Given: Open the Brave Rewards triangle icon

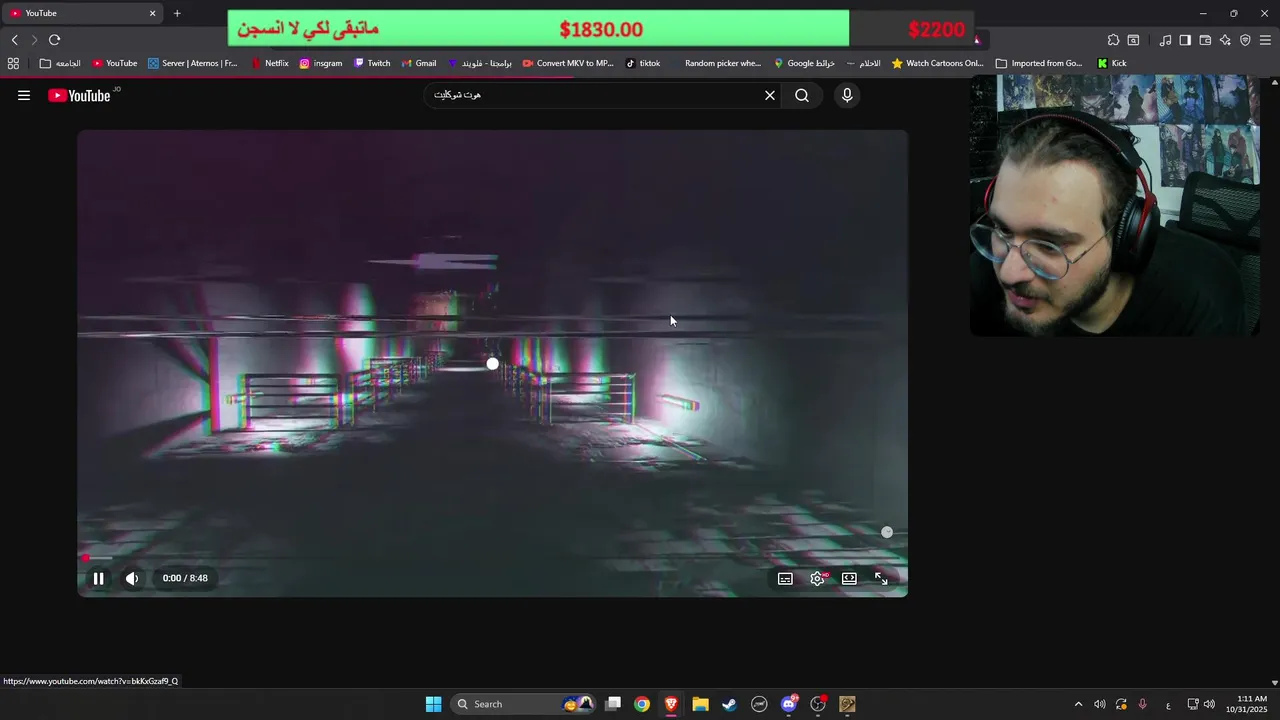Looking at the screenshot, I should [977, 40].
